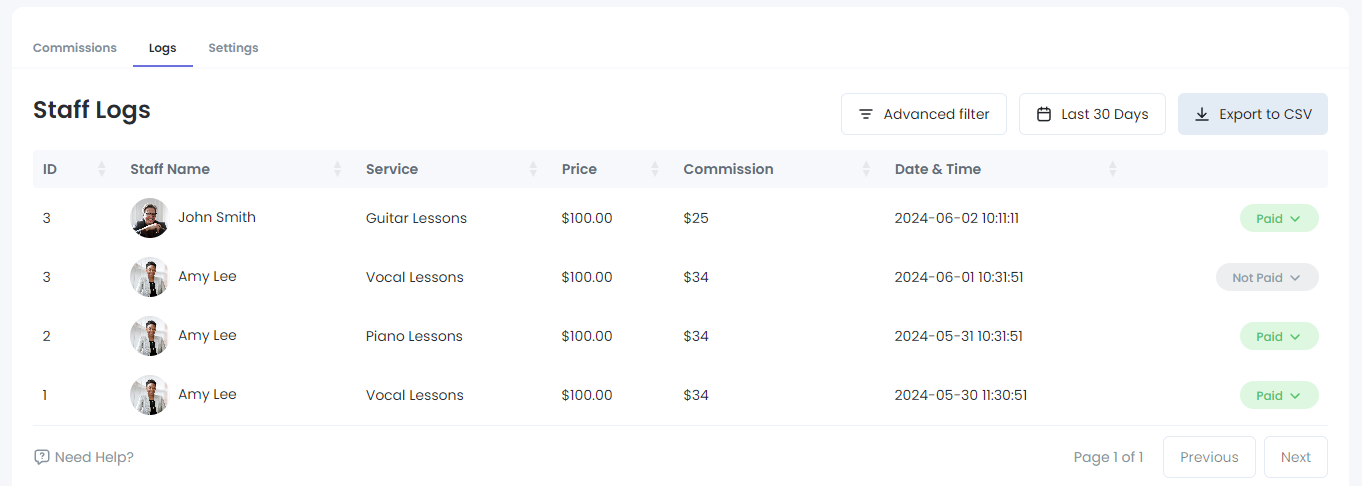Select the Logs tab
This screenshot has width=1362, height=486.
(x=162, y=48)
